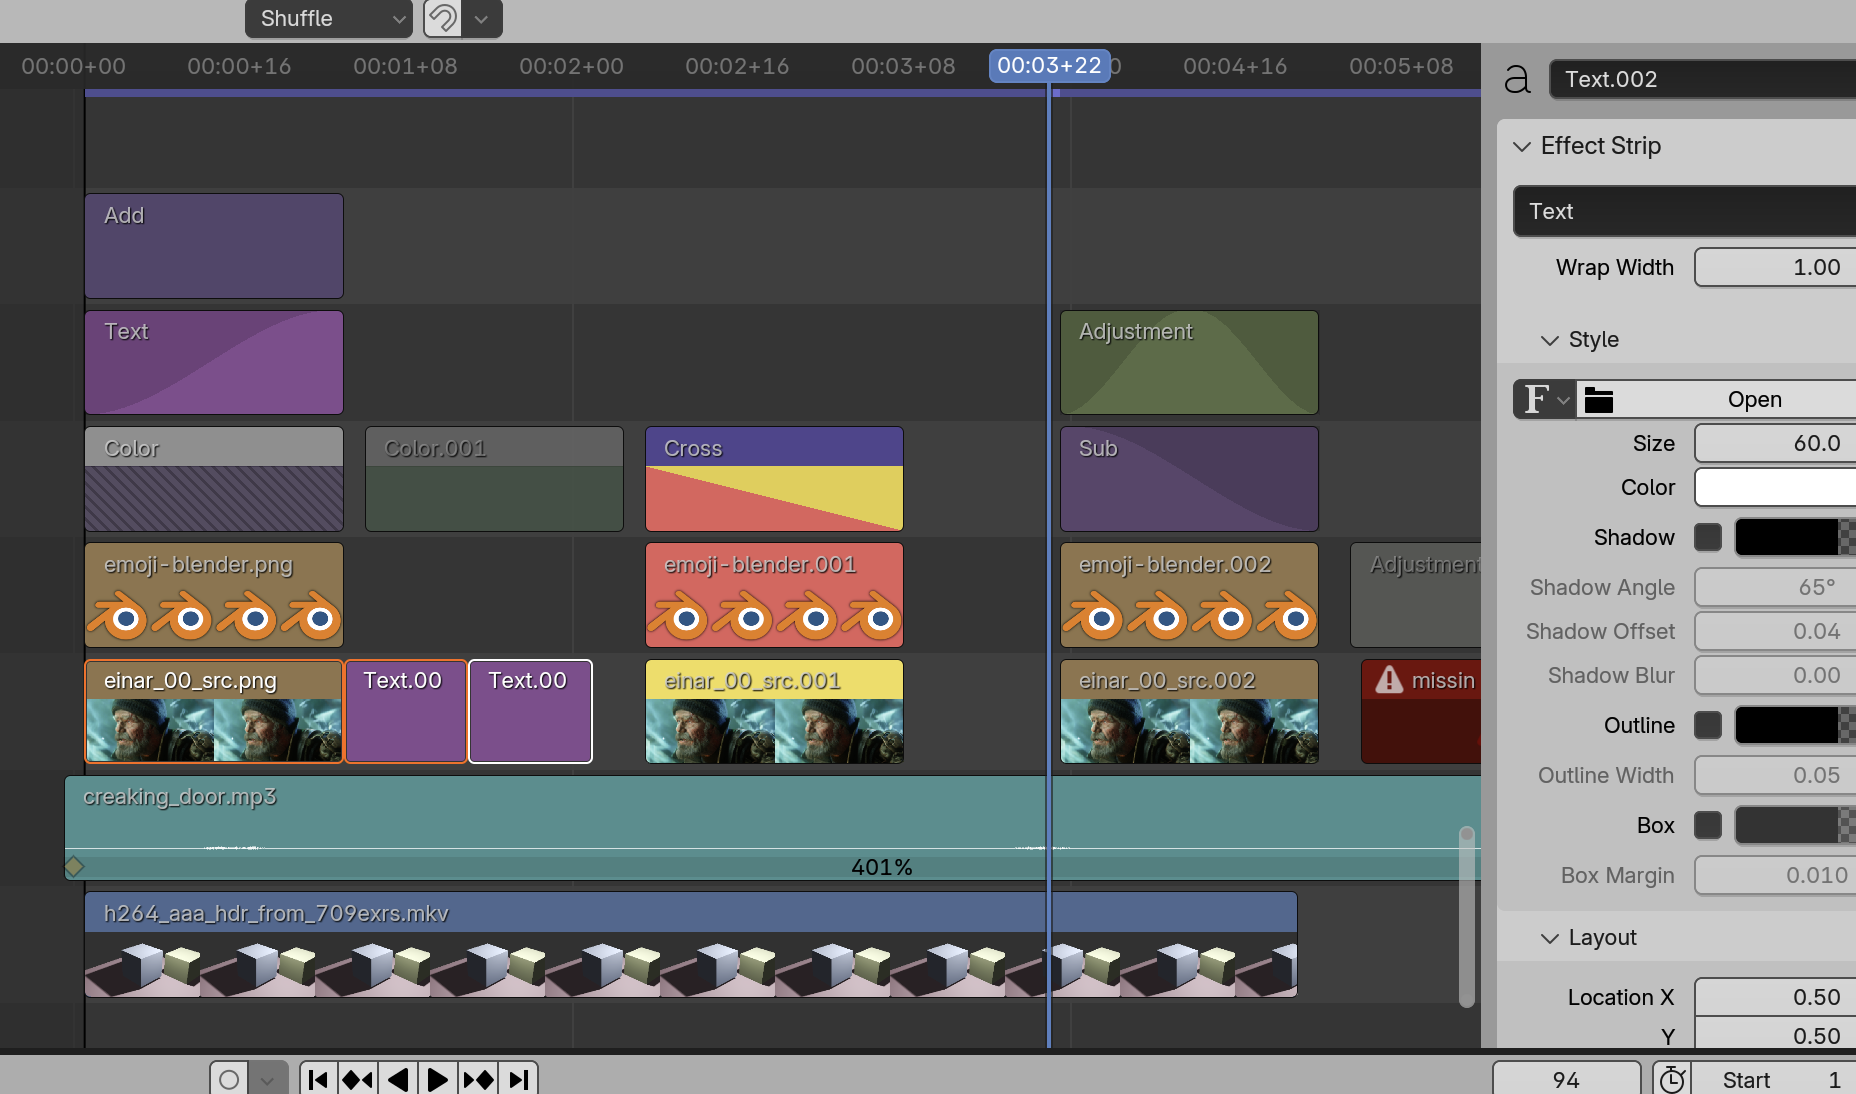Select the Add effect strip

pyautogui.click(x=214, y=246)
